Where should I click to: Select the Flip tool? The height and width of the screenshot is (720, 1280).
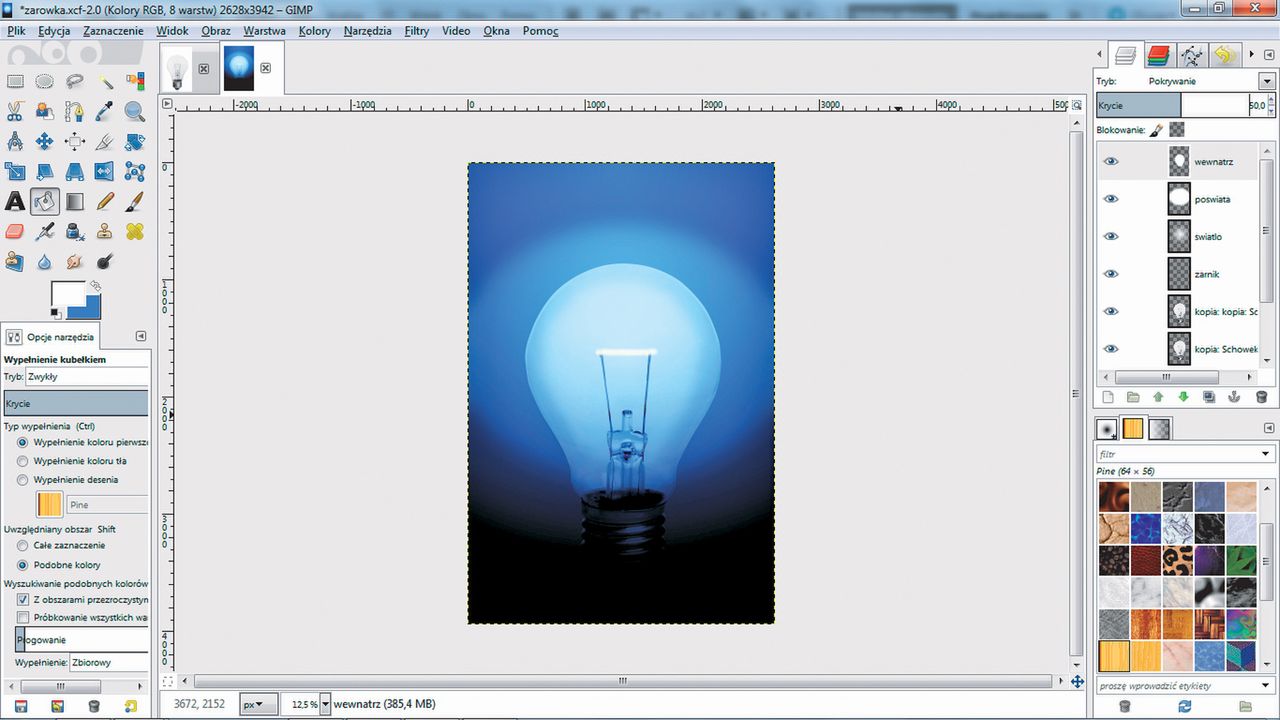click(105, 172)
